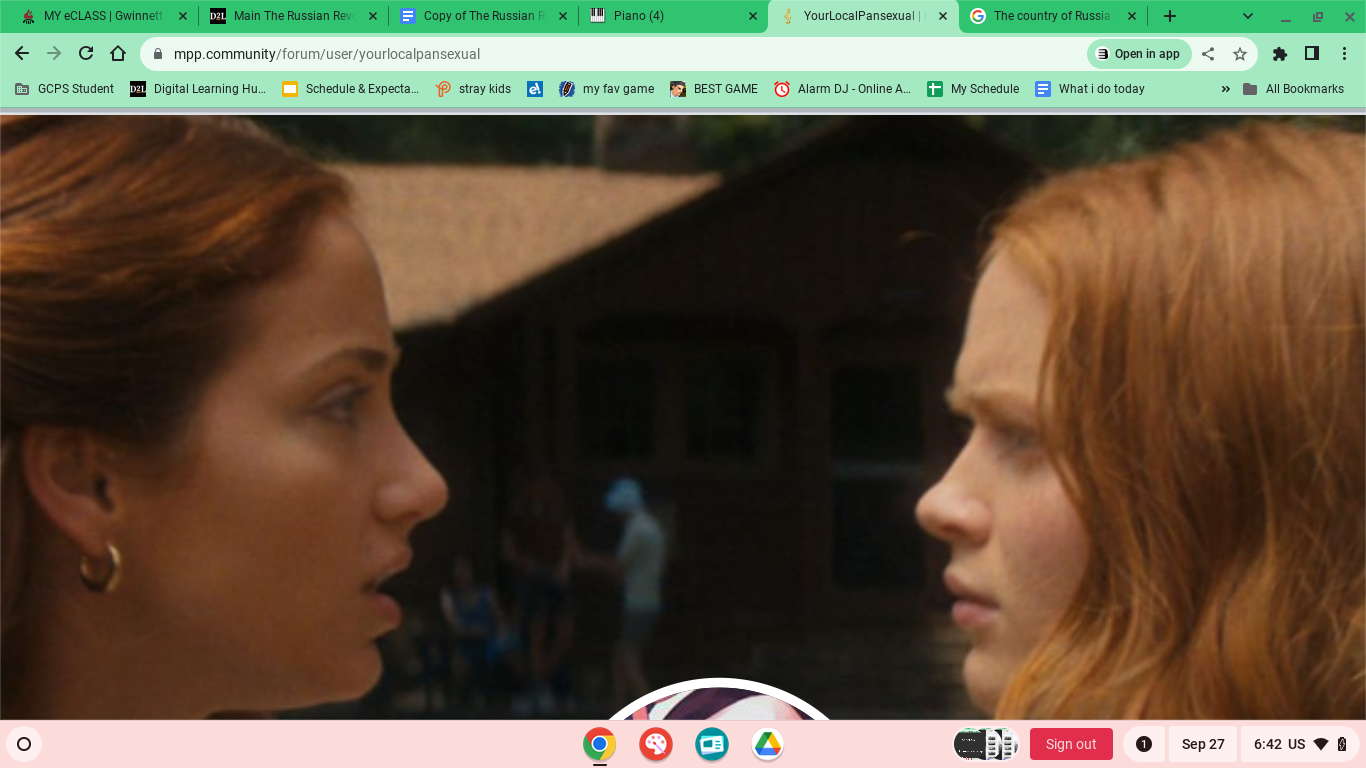Share this page using the share icon
Image resolution: width=1366 pixels, height=768 pixels.
pos(1208,54)
